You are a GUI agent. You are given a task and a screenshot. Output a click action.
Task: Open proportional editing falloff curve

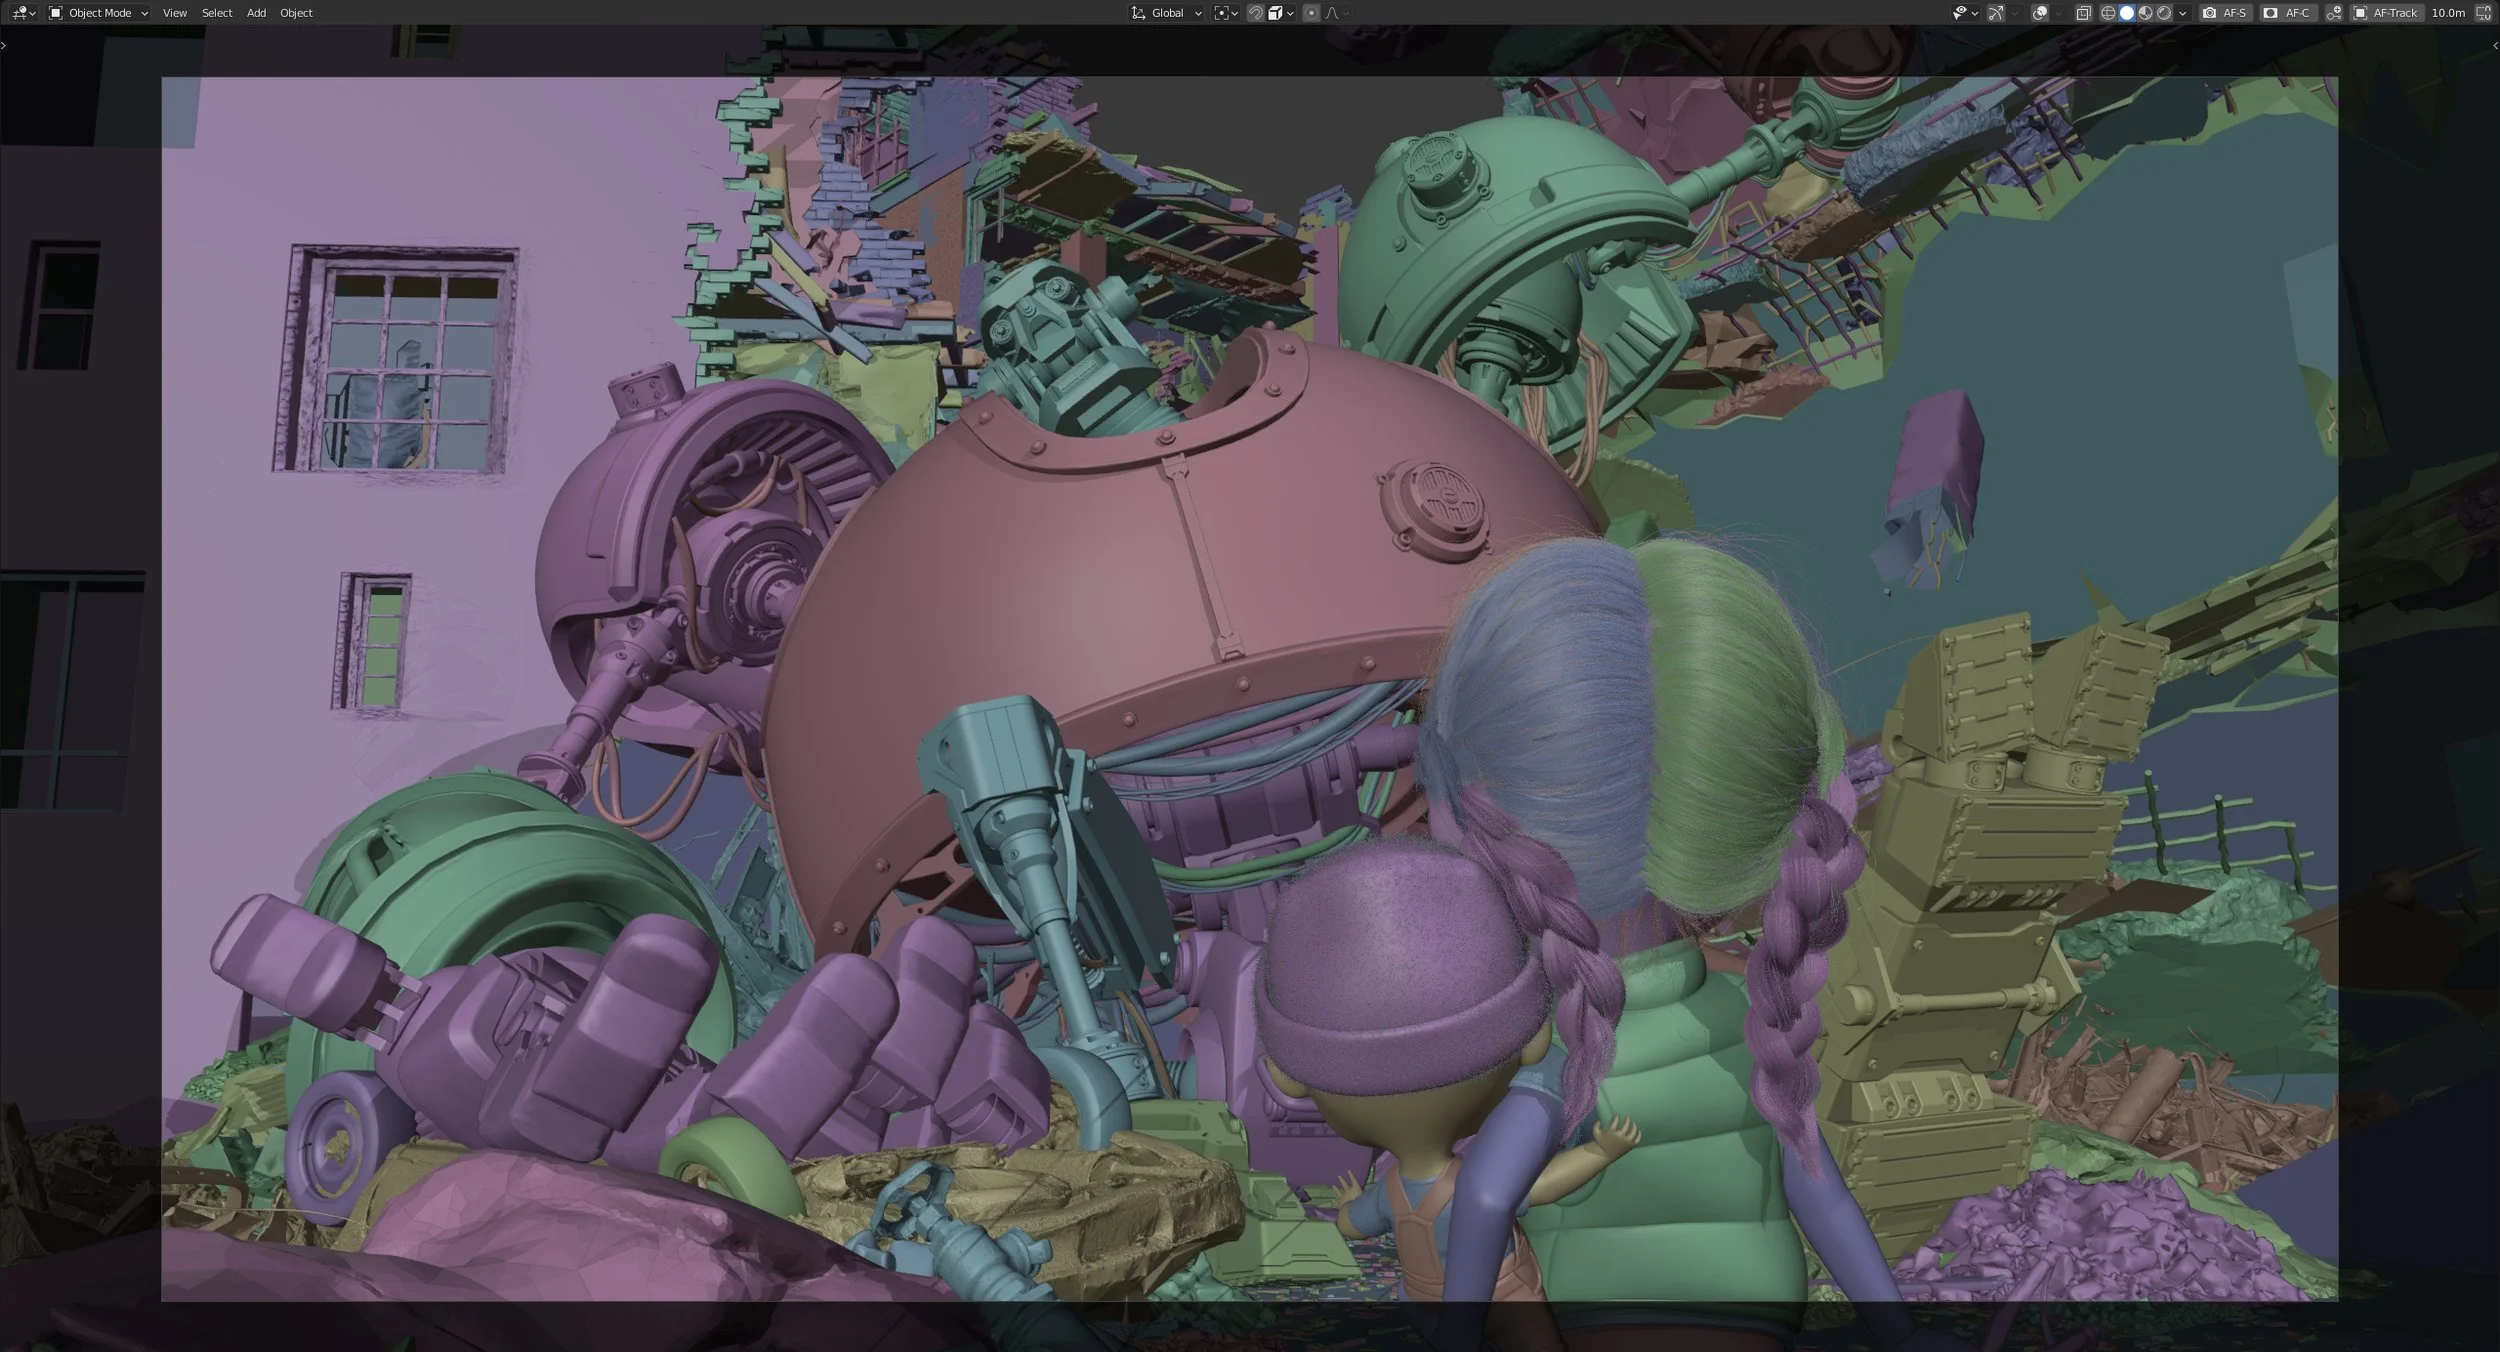[1333, 13]
